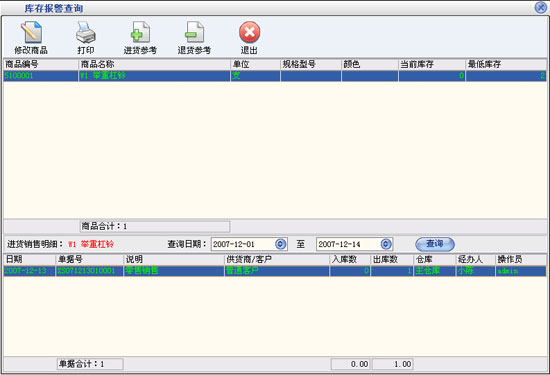550x375 pixels.
Task: Open 退货参考 return reference icon
Action: point(194,32)
